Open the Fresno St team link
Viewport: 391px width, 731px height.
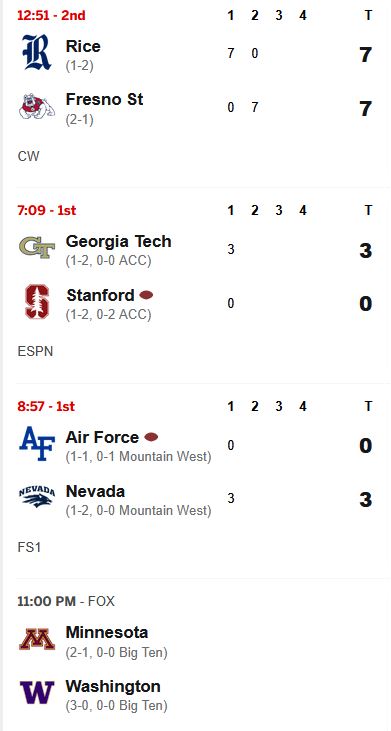pyautogui.click(x=104, y=99)
